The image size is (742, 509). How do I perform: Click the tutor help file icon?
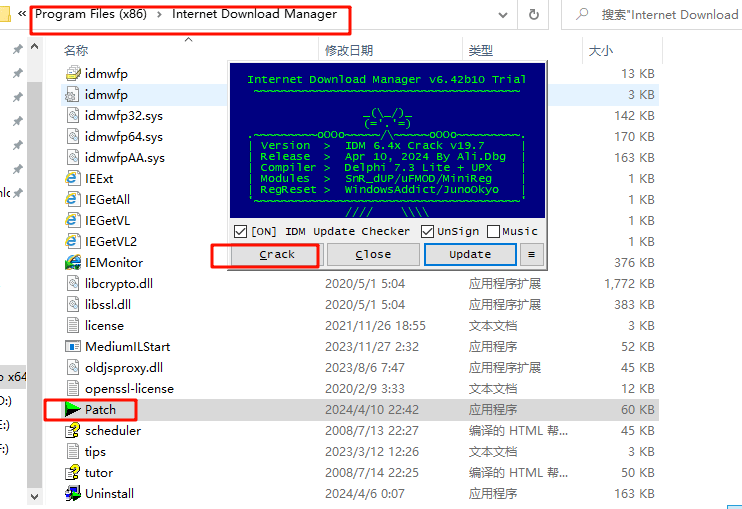pos(72,473)
